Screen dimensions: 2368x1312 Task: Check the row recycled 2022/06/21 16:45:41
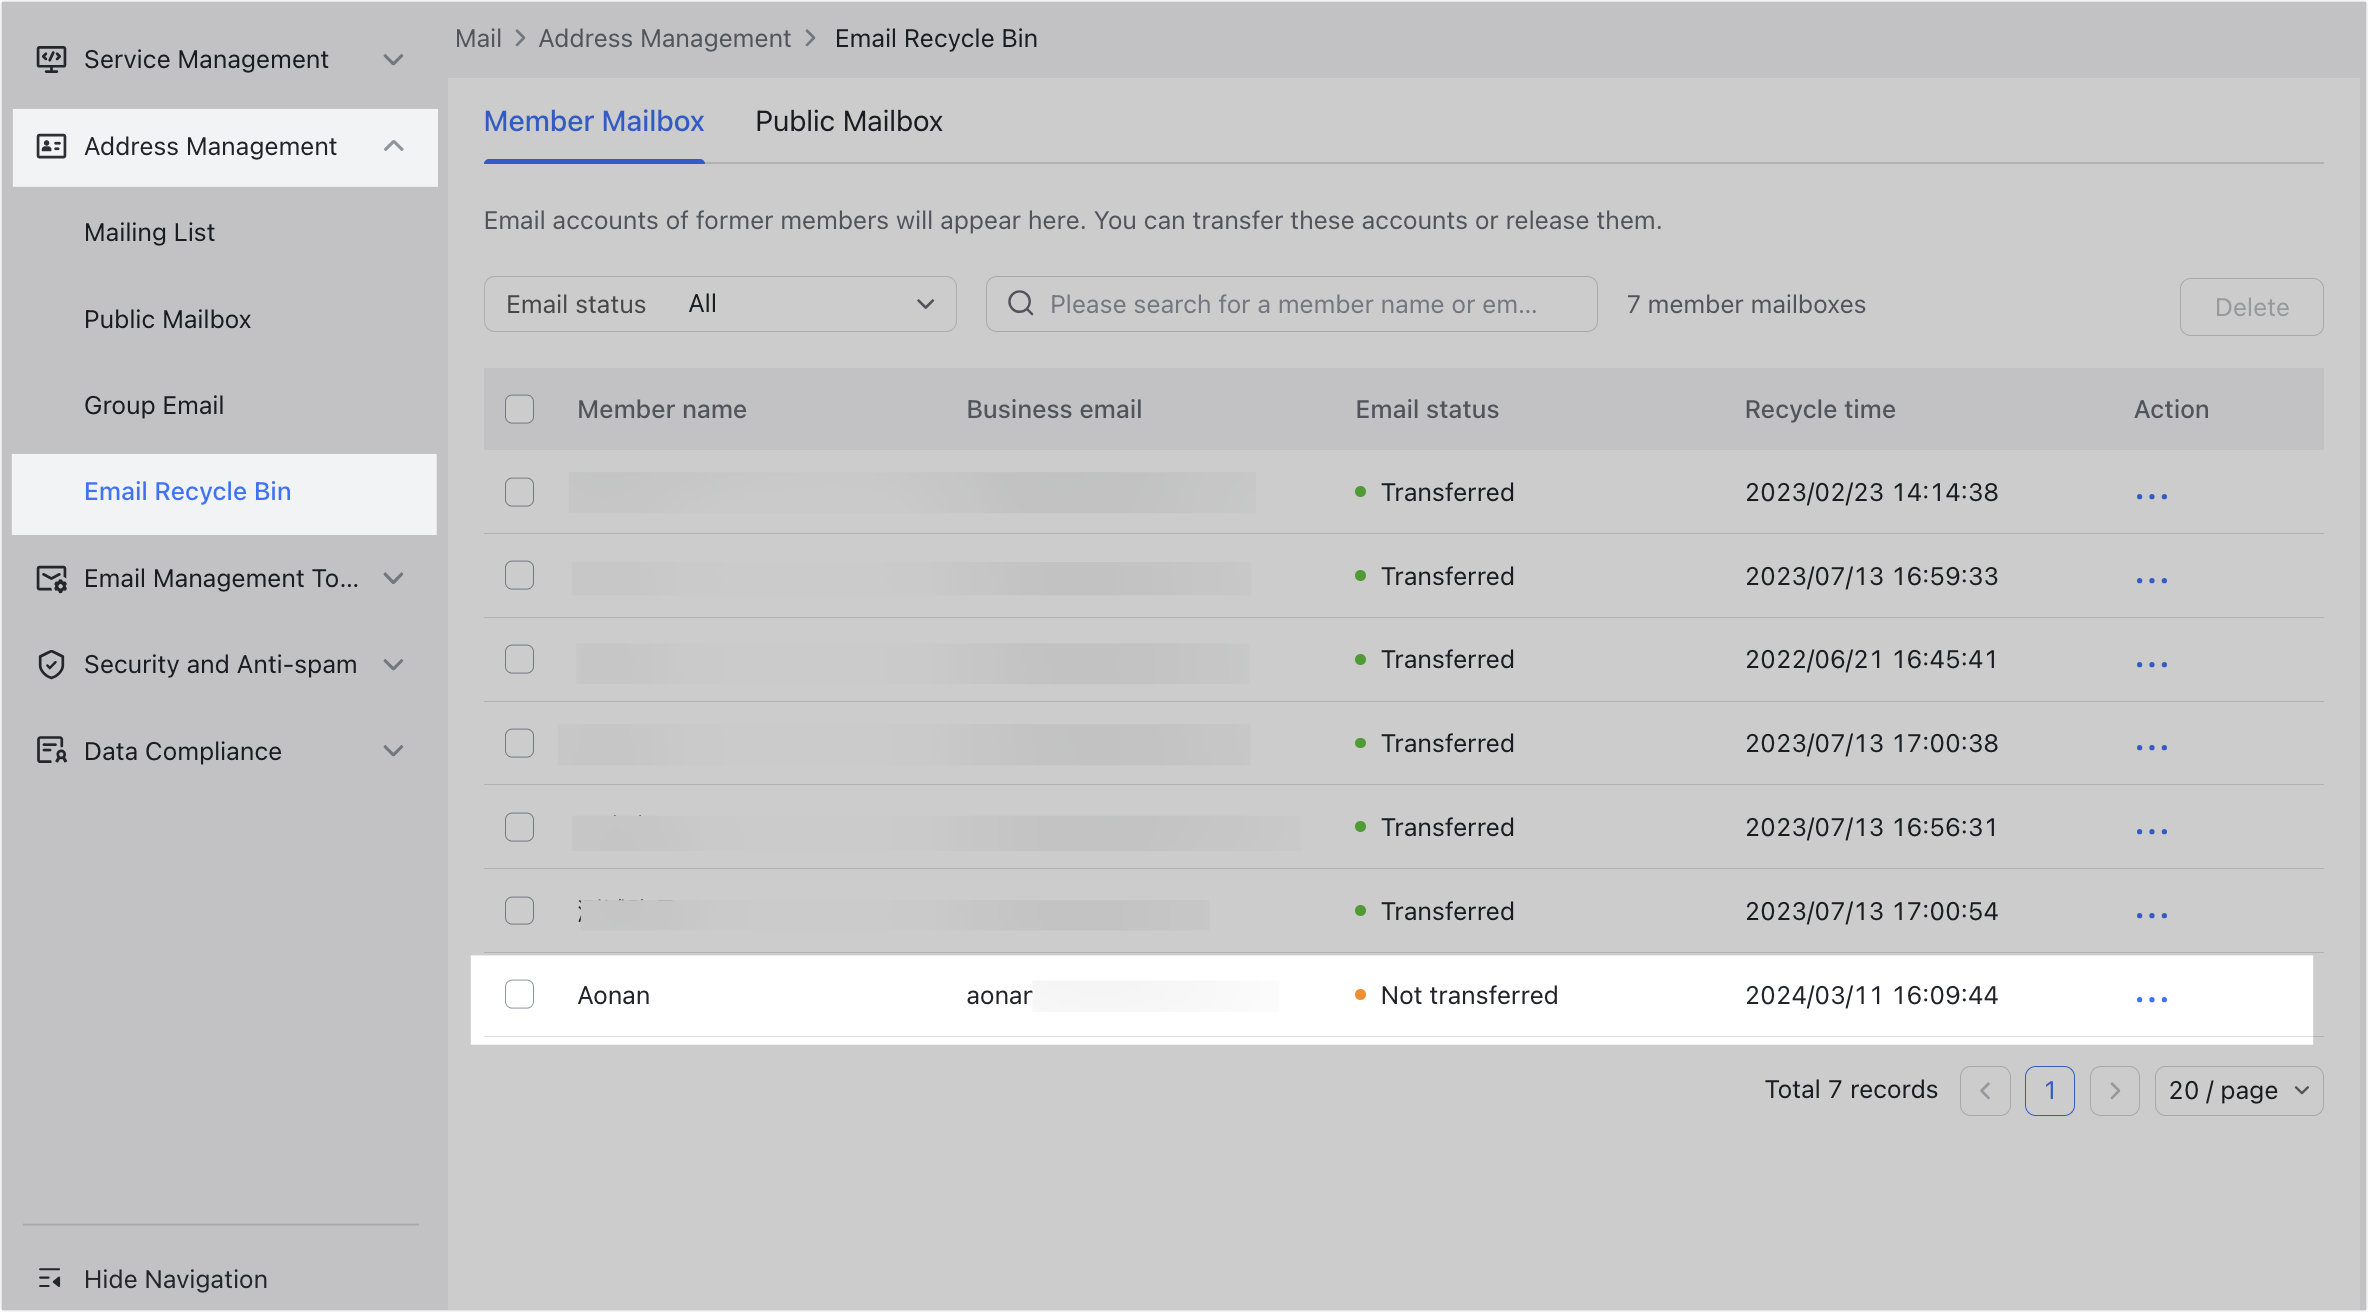[x=519, y=659]
